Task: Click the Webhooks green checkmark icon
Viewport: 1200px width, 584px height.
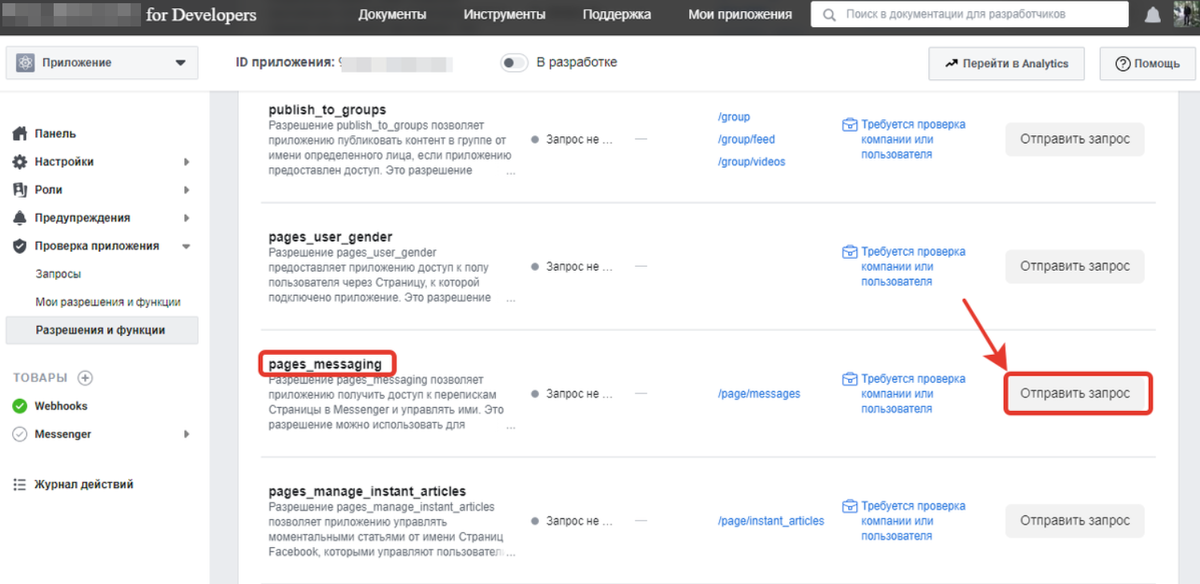Action: [x=19, y=406]
